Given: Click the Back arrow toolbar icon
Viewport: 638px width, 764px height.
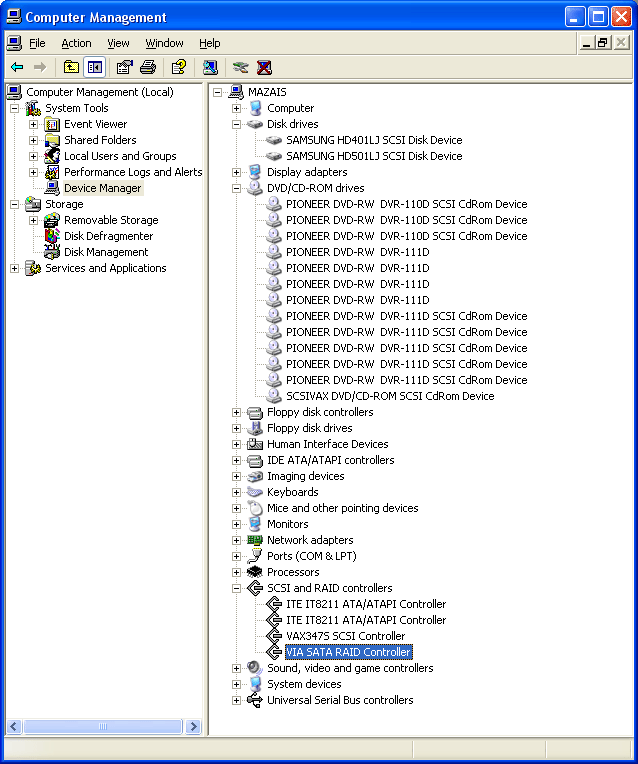Looking at the screenshot, I should coord(17,67).
